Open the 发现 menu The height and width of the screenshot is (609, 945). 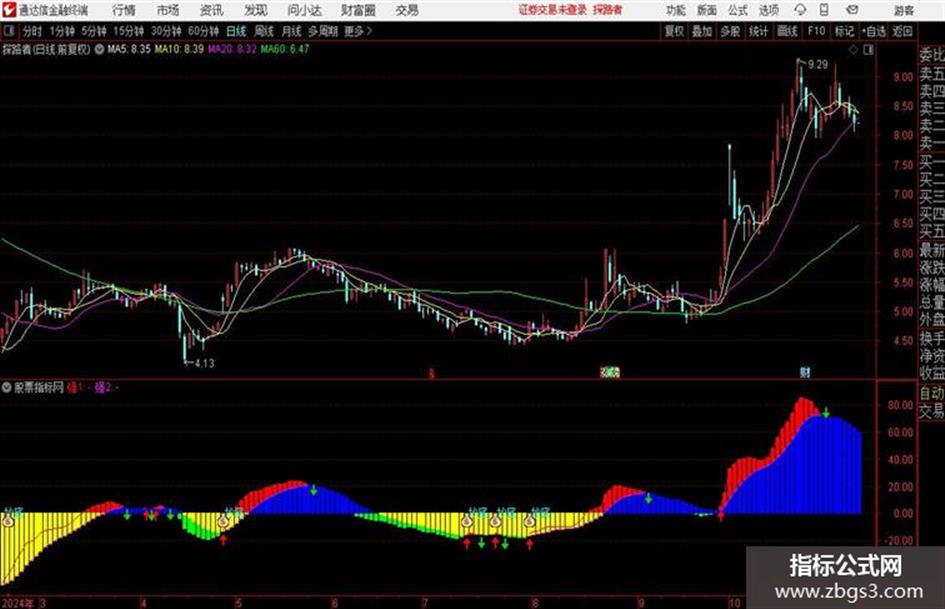(x=255, y=10)
